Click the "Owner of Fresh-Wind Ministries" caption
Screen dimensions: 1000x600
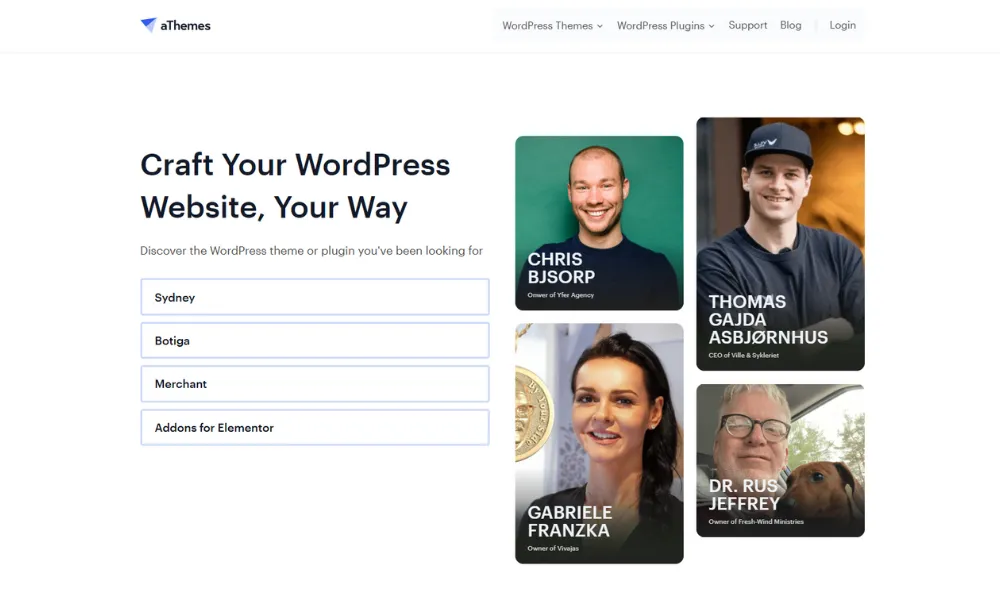[x=755, y=522]
